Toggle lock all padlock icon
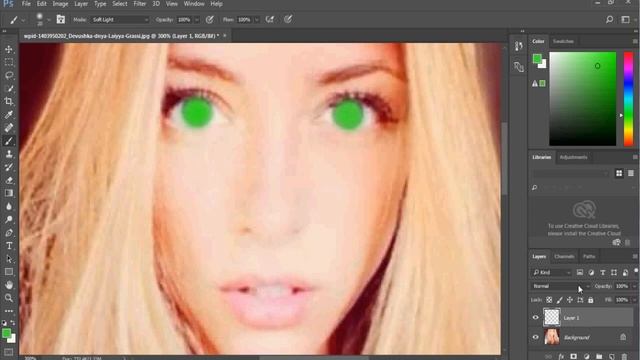This screenshot has height=360, width=640. pyautogui.click(x=591, y=300)
